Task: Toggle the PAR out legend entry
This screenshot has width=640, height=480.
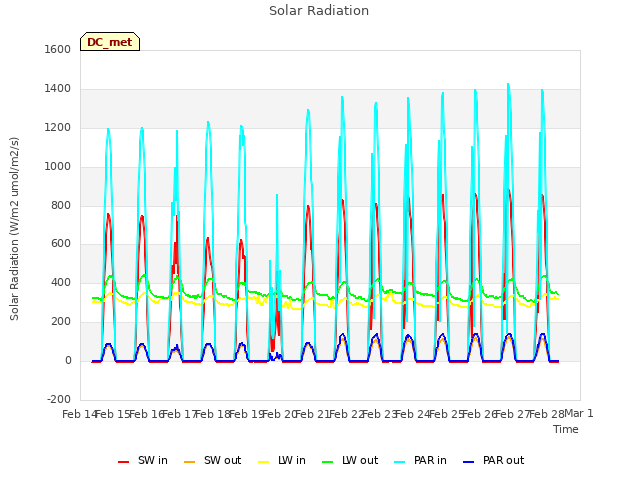Action: click(494, 460)
